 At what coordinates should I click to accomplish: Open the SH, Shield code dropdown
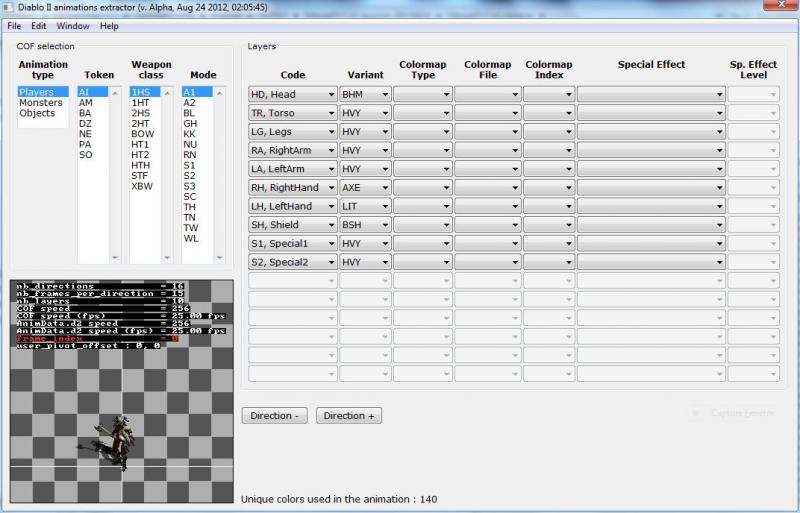coord(293,225)
